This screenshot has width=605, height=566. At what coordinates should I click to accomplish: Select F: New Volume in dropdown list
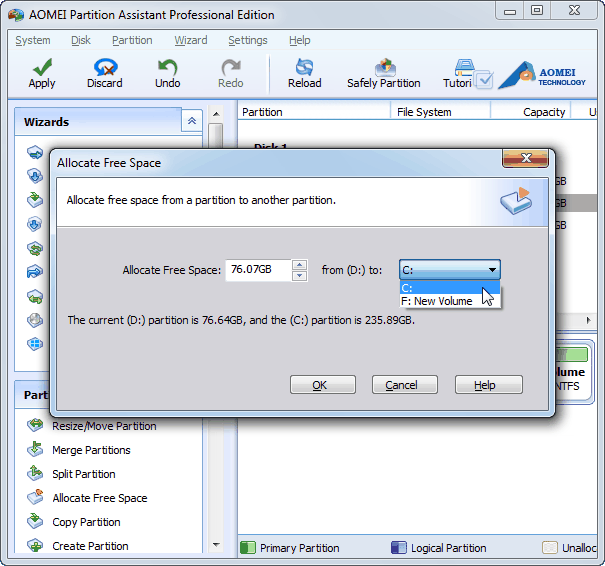(x=450, y=301)
